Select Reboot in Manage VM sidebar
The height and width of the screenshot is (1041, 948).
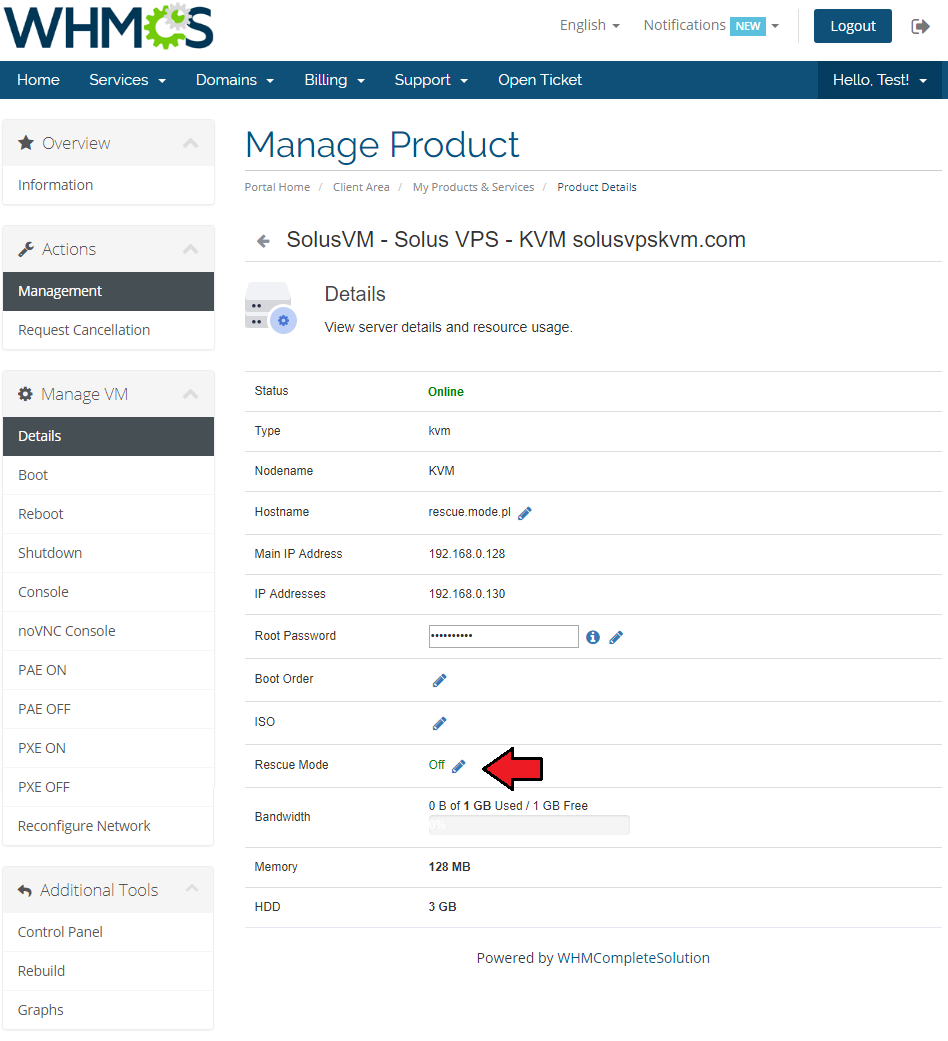[108, 514]
